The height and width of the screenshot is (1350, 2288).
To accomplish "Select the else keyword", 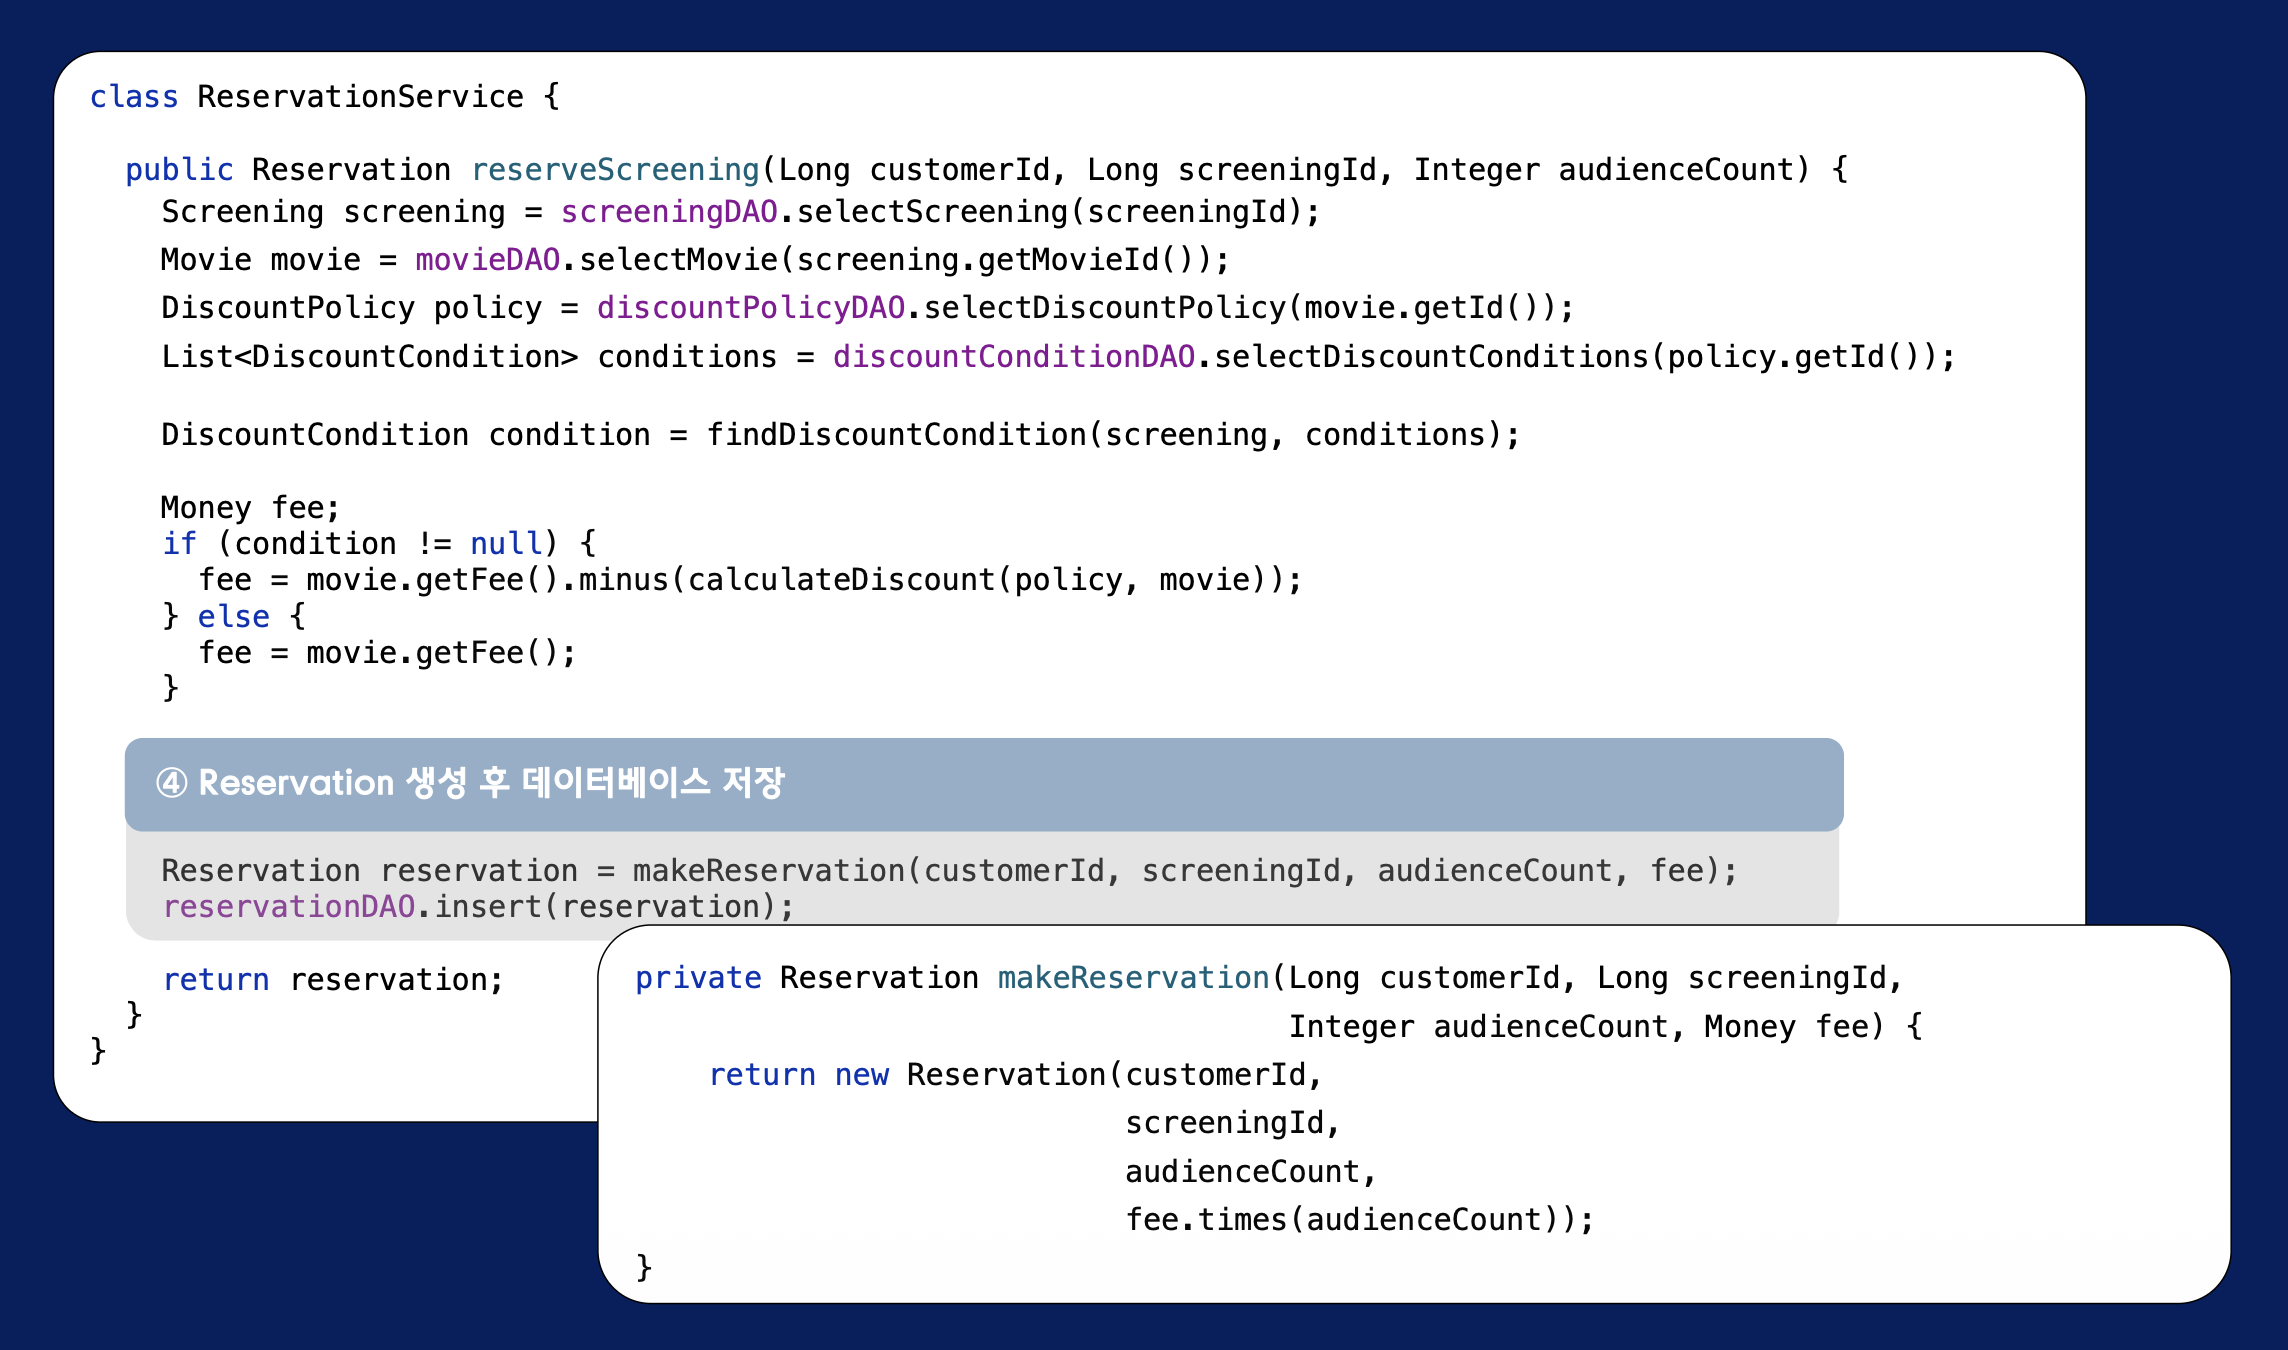I will click(x=233, y=617).
